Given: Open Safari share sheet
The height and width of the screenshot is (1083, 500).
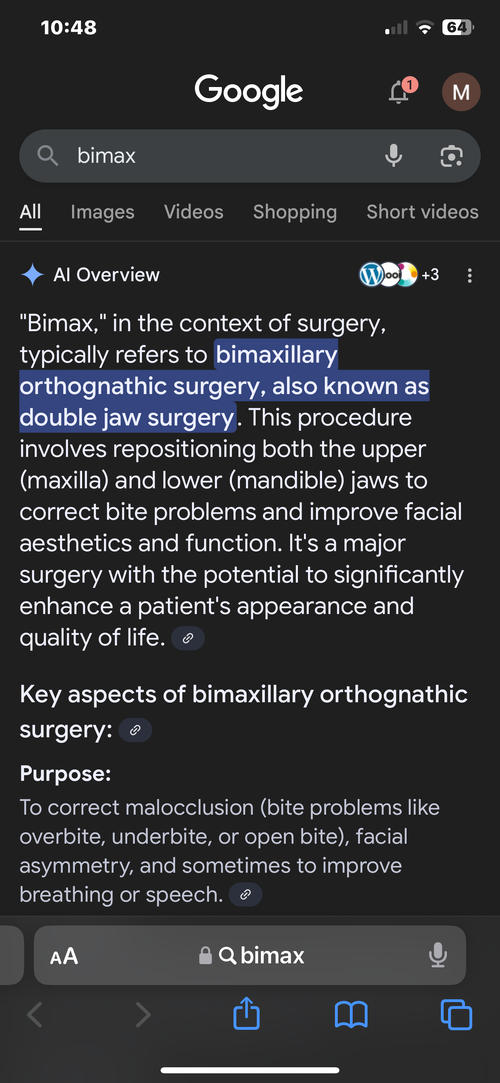Looking at the screenshot, I should click(x=247, y=1015).
